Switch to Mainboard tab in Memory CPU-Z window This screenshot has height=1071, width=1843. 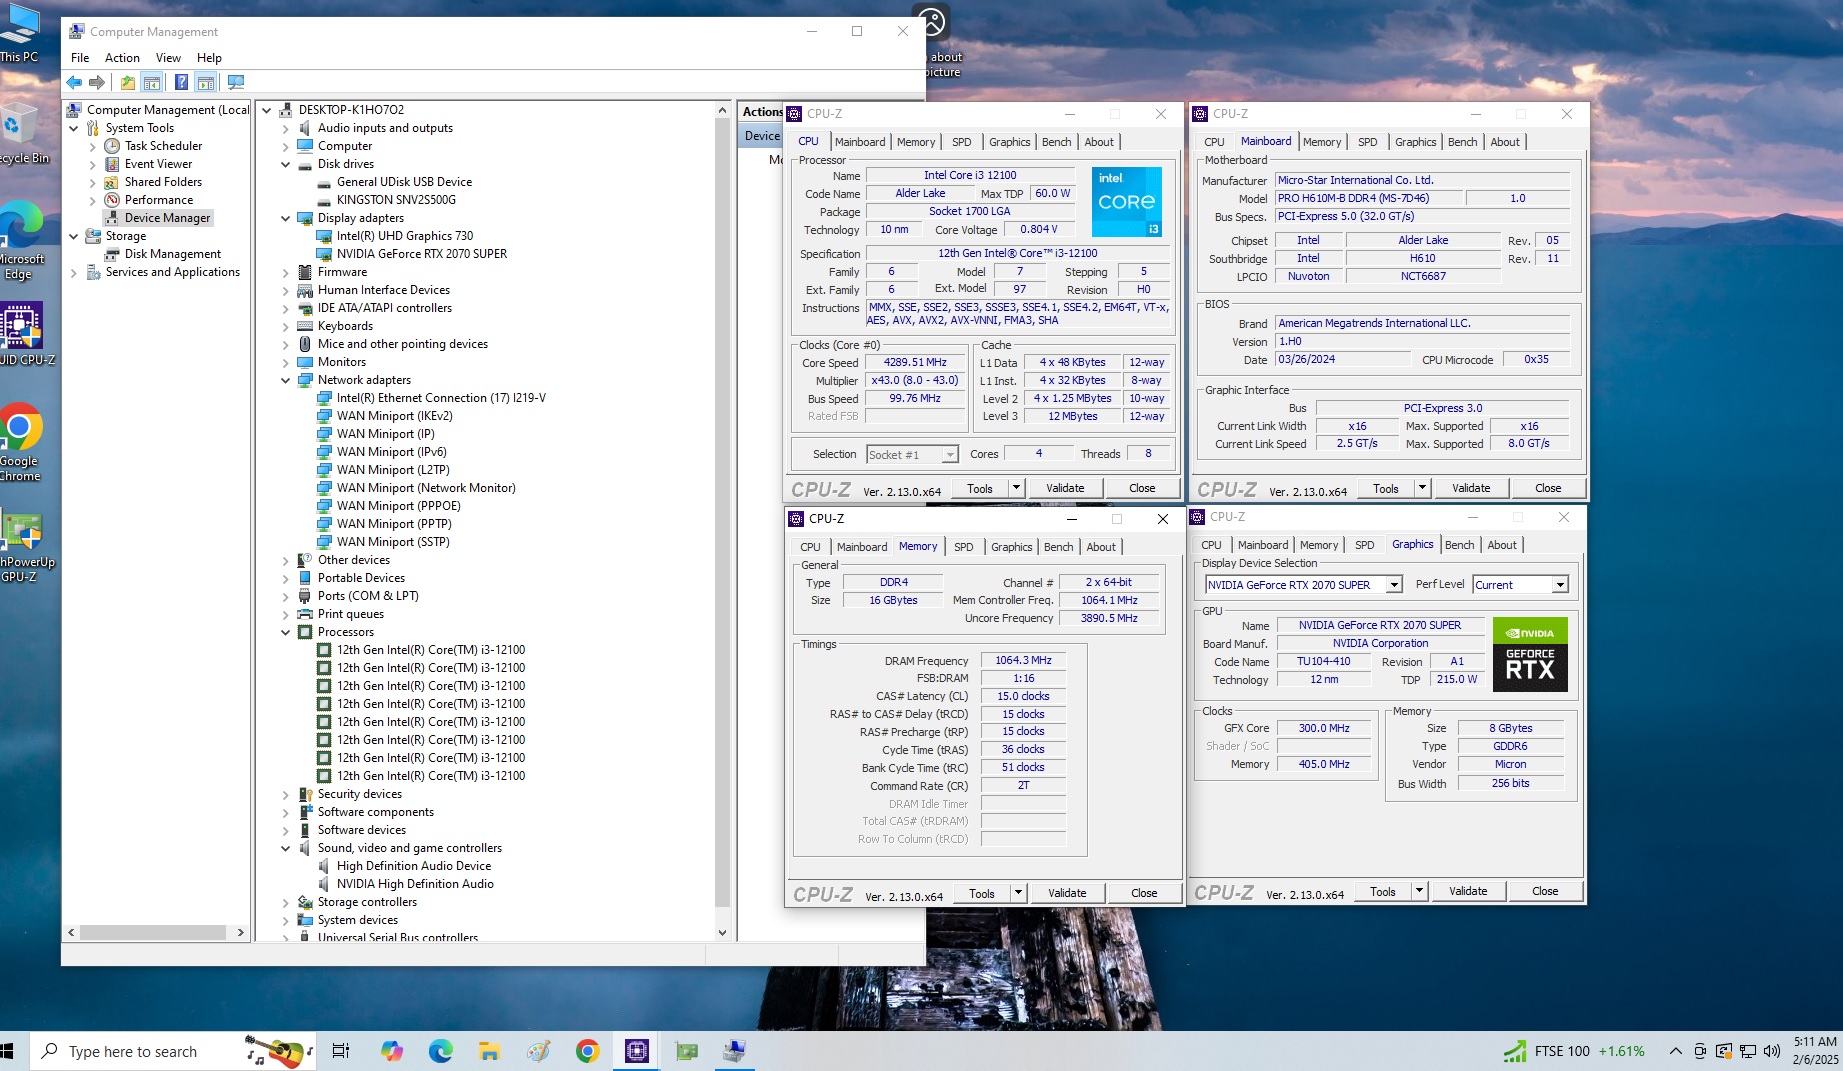point(861,547)
